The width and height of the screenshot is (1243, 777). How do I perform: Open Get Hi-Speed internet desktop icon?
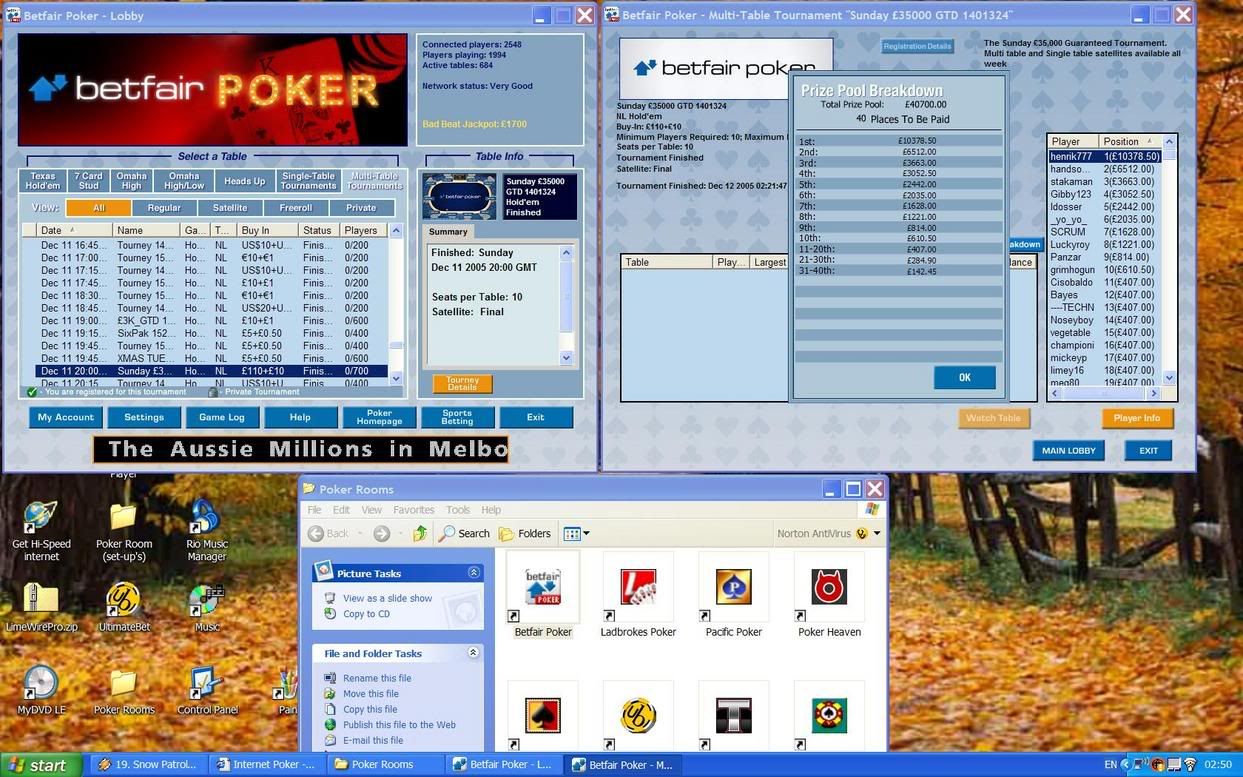(x=41, y=530)
